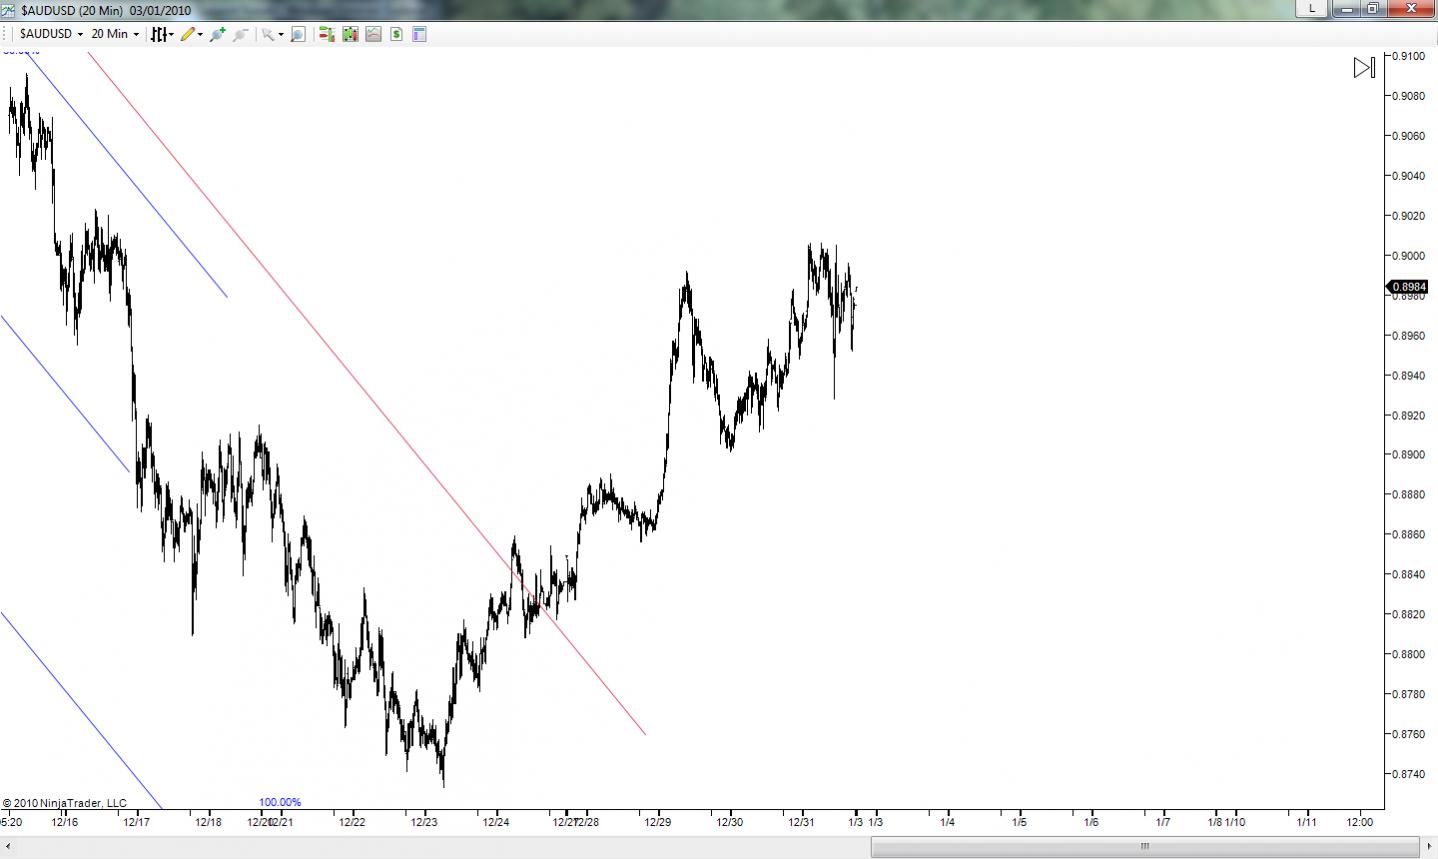
Task: Expand the cursor type dropdown arrow
Action: coord(281,34)
